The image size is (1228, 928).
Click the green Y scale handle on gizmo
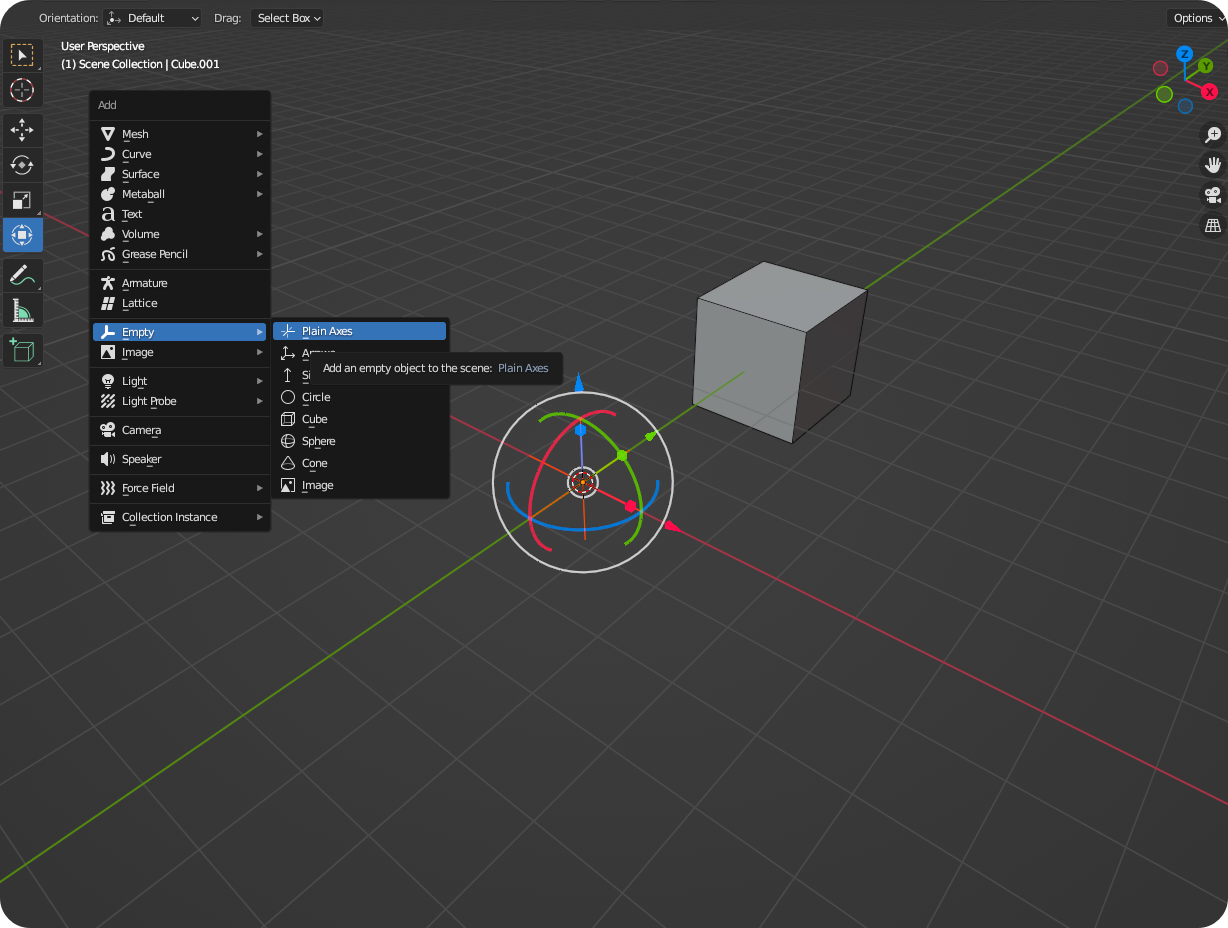[622, 455]
